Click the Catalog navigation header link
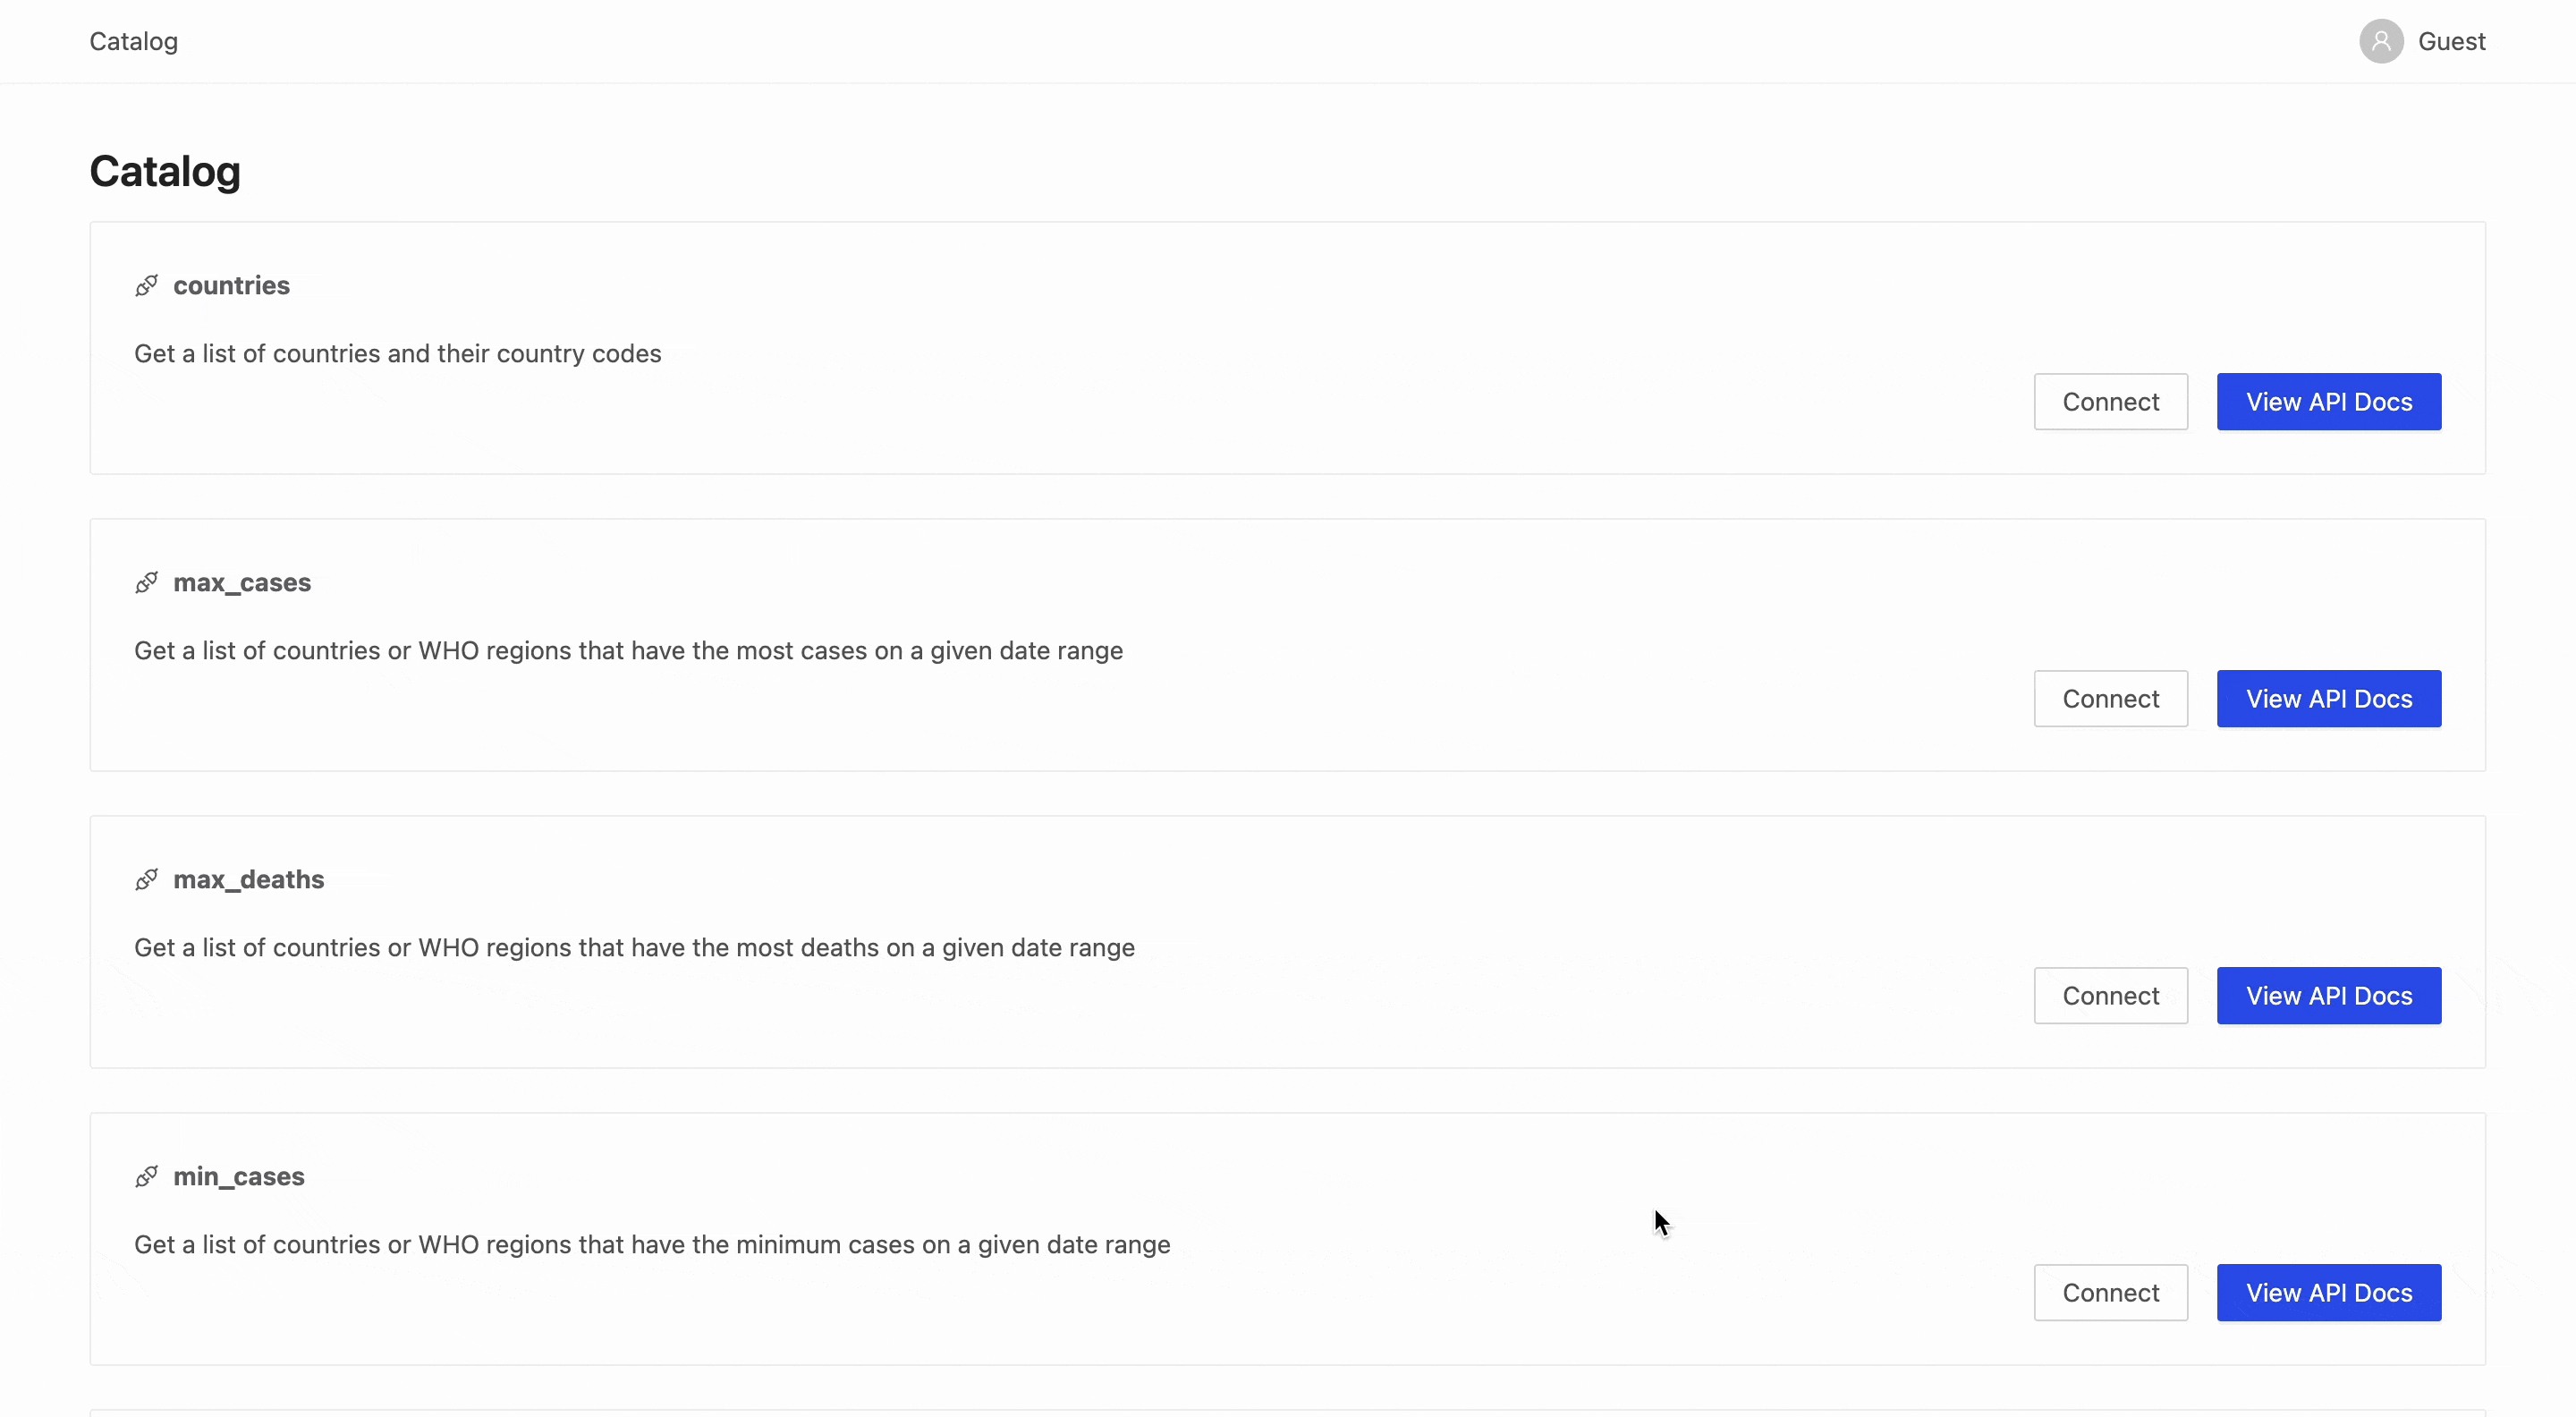The image size is (2576, 1417). pyautogui.click(x=132, y=40)
